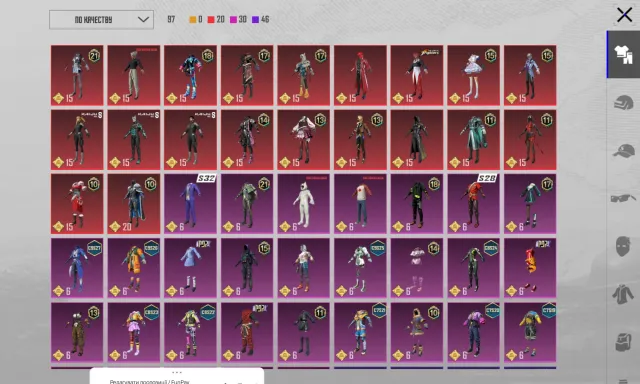The width and height of the screenshot is (640, 384).
Task: Select blue cape outfit card valued 20
Action: pos(134,204)
